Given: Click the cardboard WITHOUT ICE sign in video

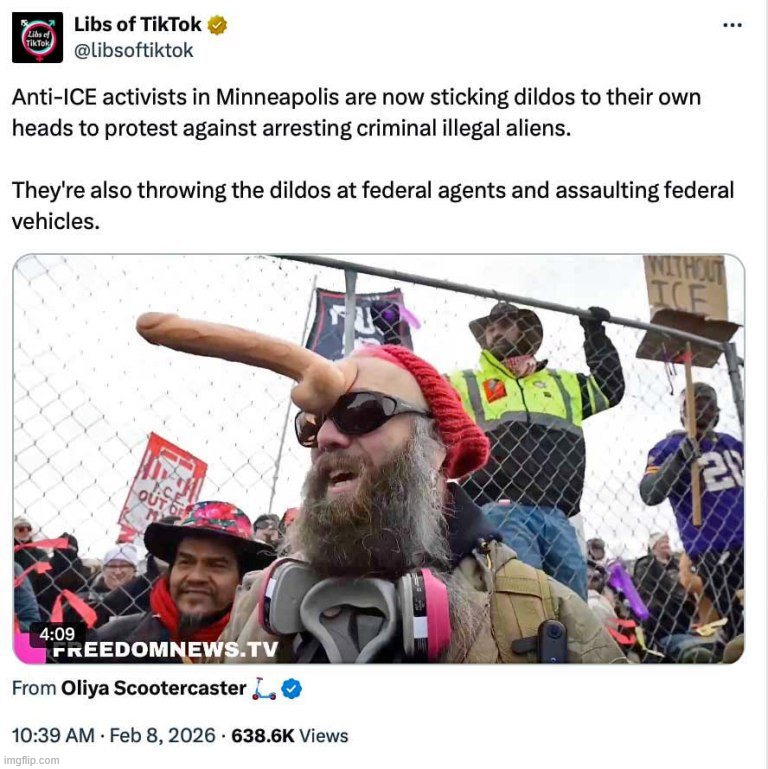Looking at the screenshot, I should [x=685, y=287].
